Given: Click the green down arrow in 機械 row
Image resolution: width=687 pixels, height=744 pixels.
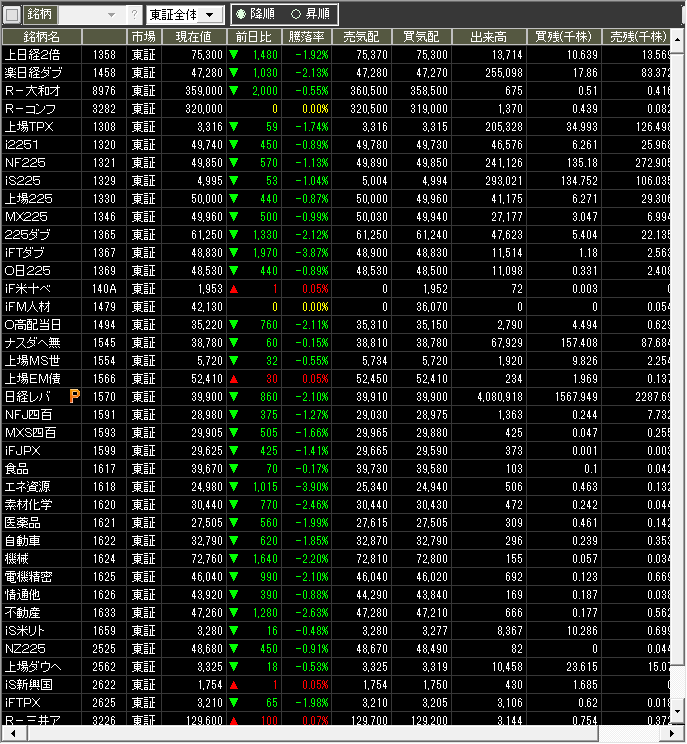Looking at the screenshot, I should [234, 559].
